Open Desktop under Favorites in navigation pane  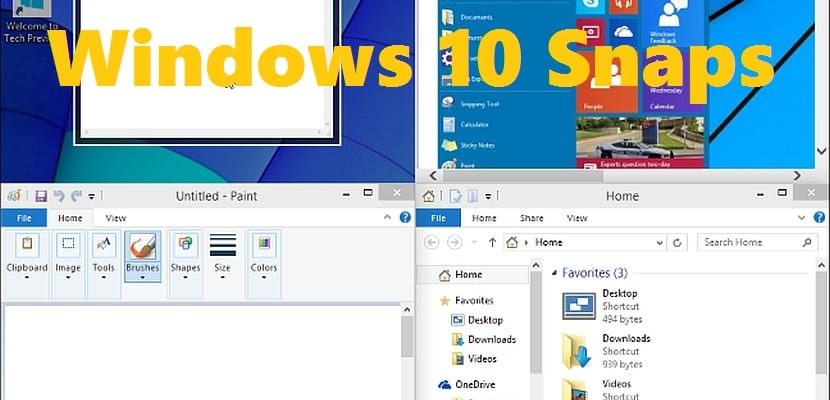[x=476, y=320]
